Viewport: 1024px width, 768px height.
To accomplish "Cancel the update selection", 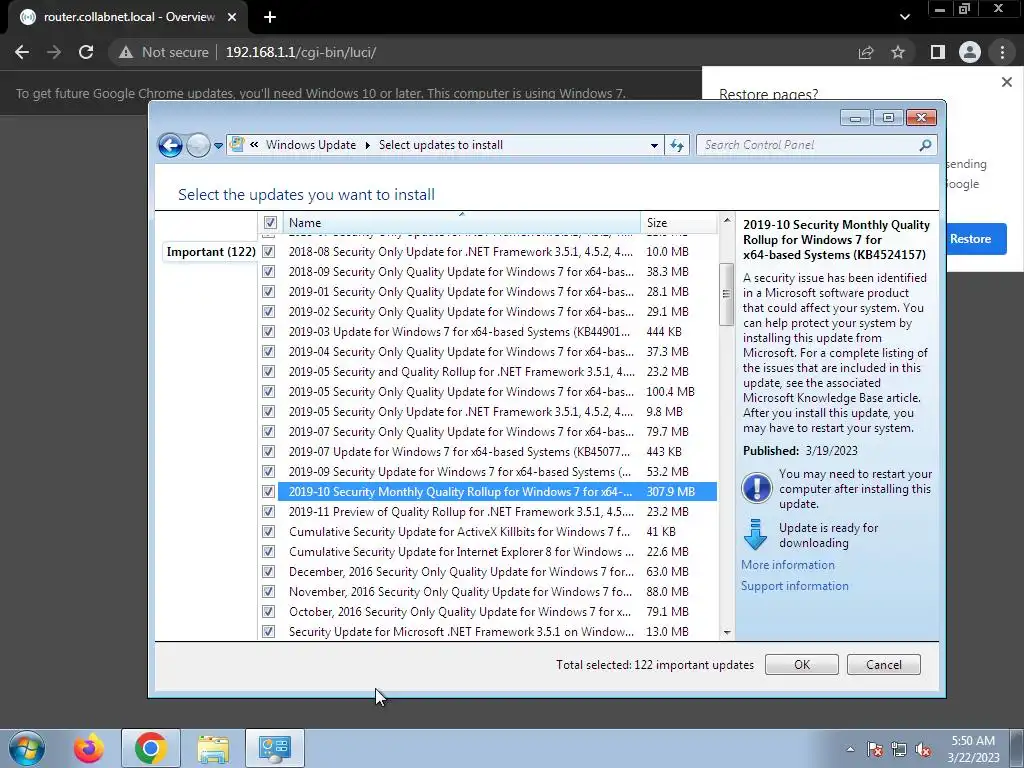I will [884, 665].
